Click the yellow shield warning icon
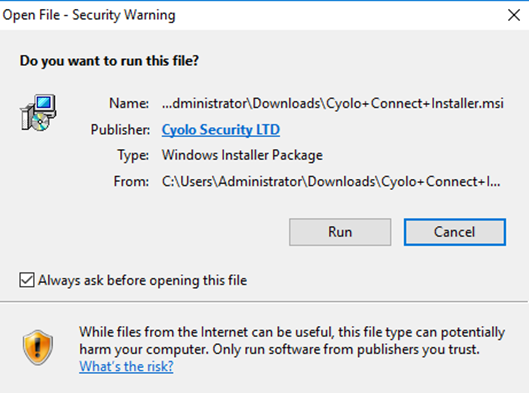529x393 pixels. pos(38,348)
